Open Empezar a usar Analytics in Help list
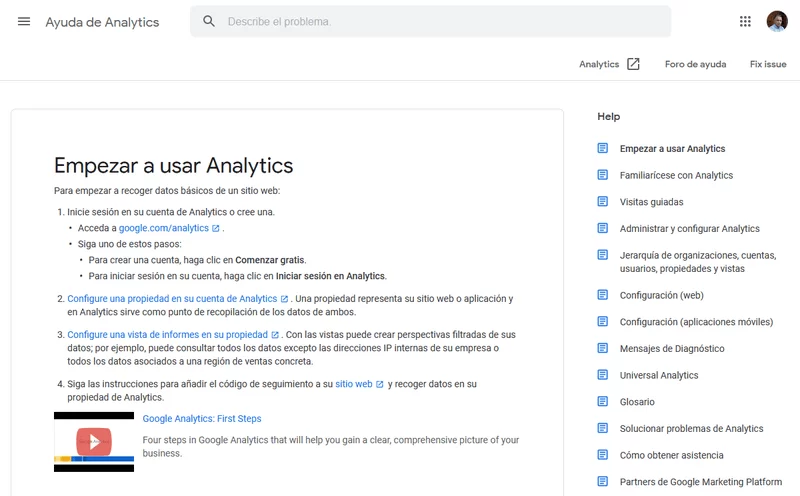Viewport: 800px width, 496px height. (672, 148)
